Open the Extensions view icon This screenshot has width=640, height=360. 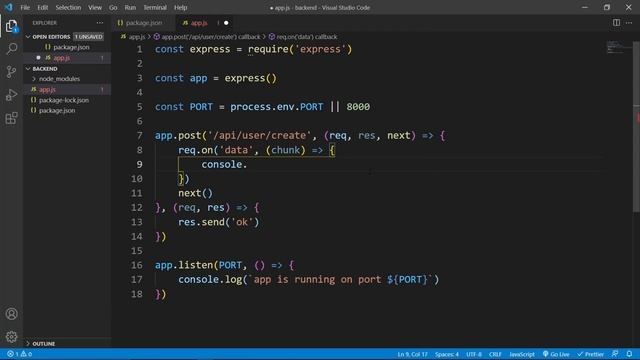pos(11,118)
